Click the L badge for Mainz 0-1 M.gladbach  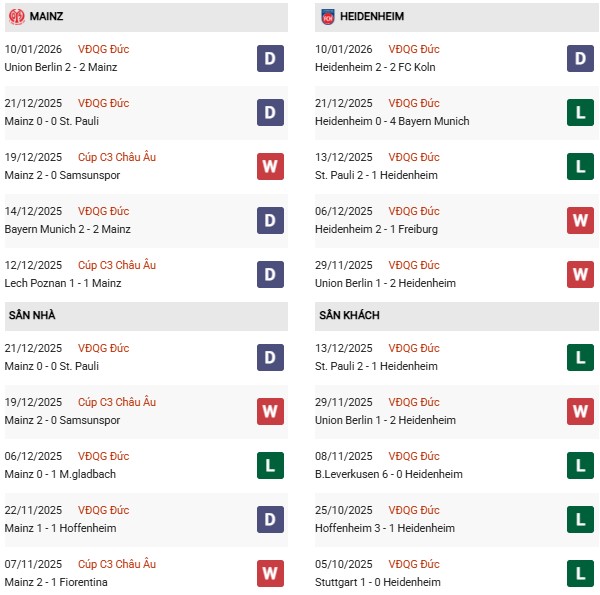click(x=270, y=465)
